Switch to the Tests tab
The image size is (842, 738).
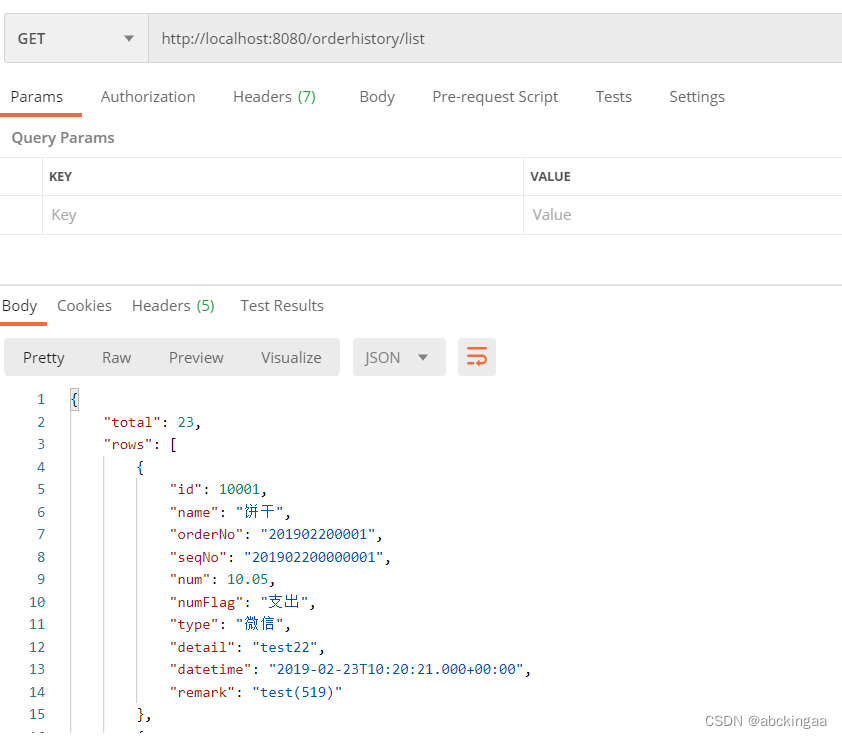(613, 97)
